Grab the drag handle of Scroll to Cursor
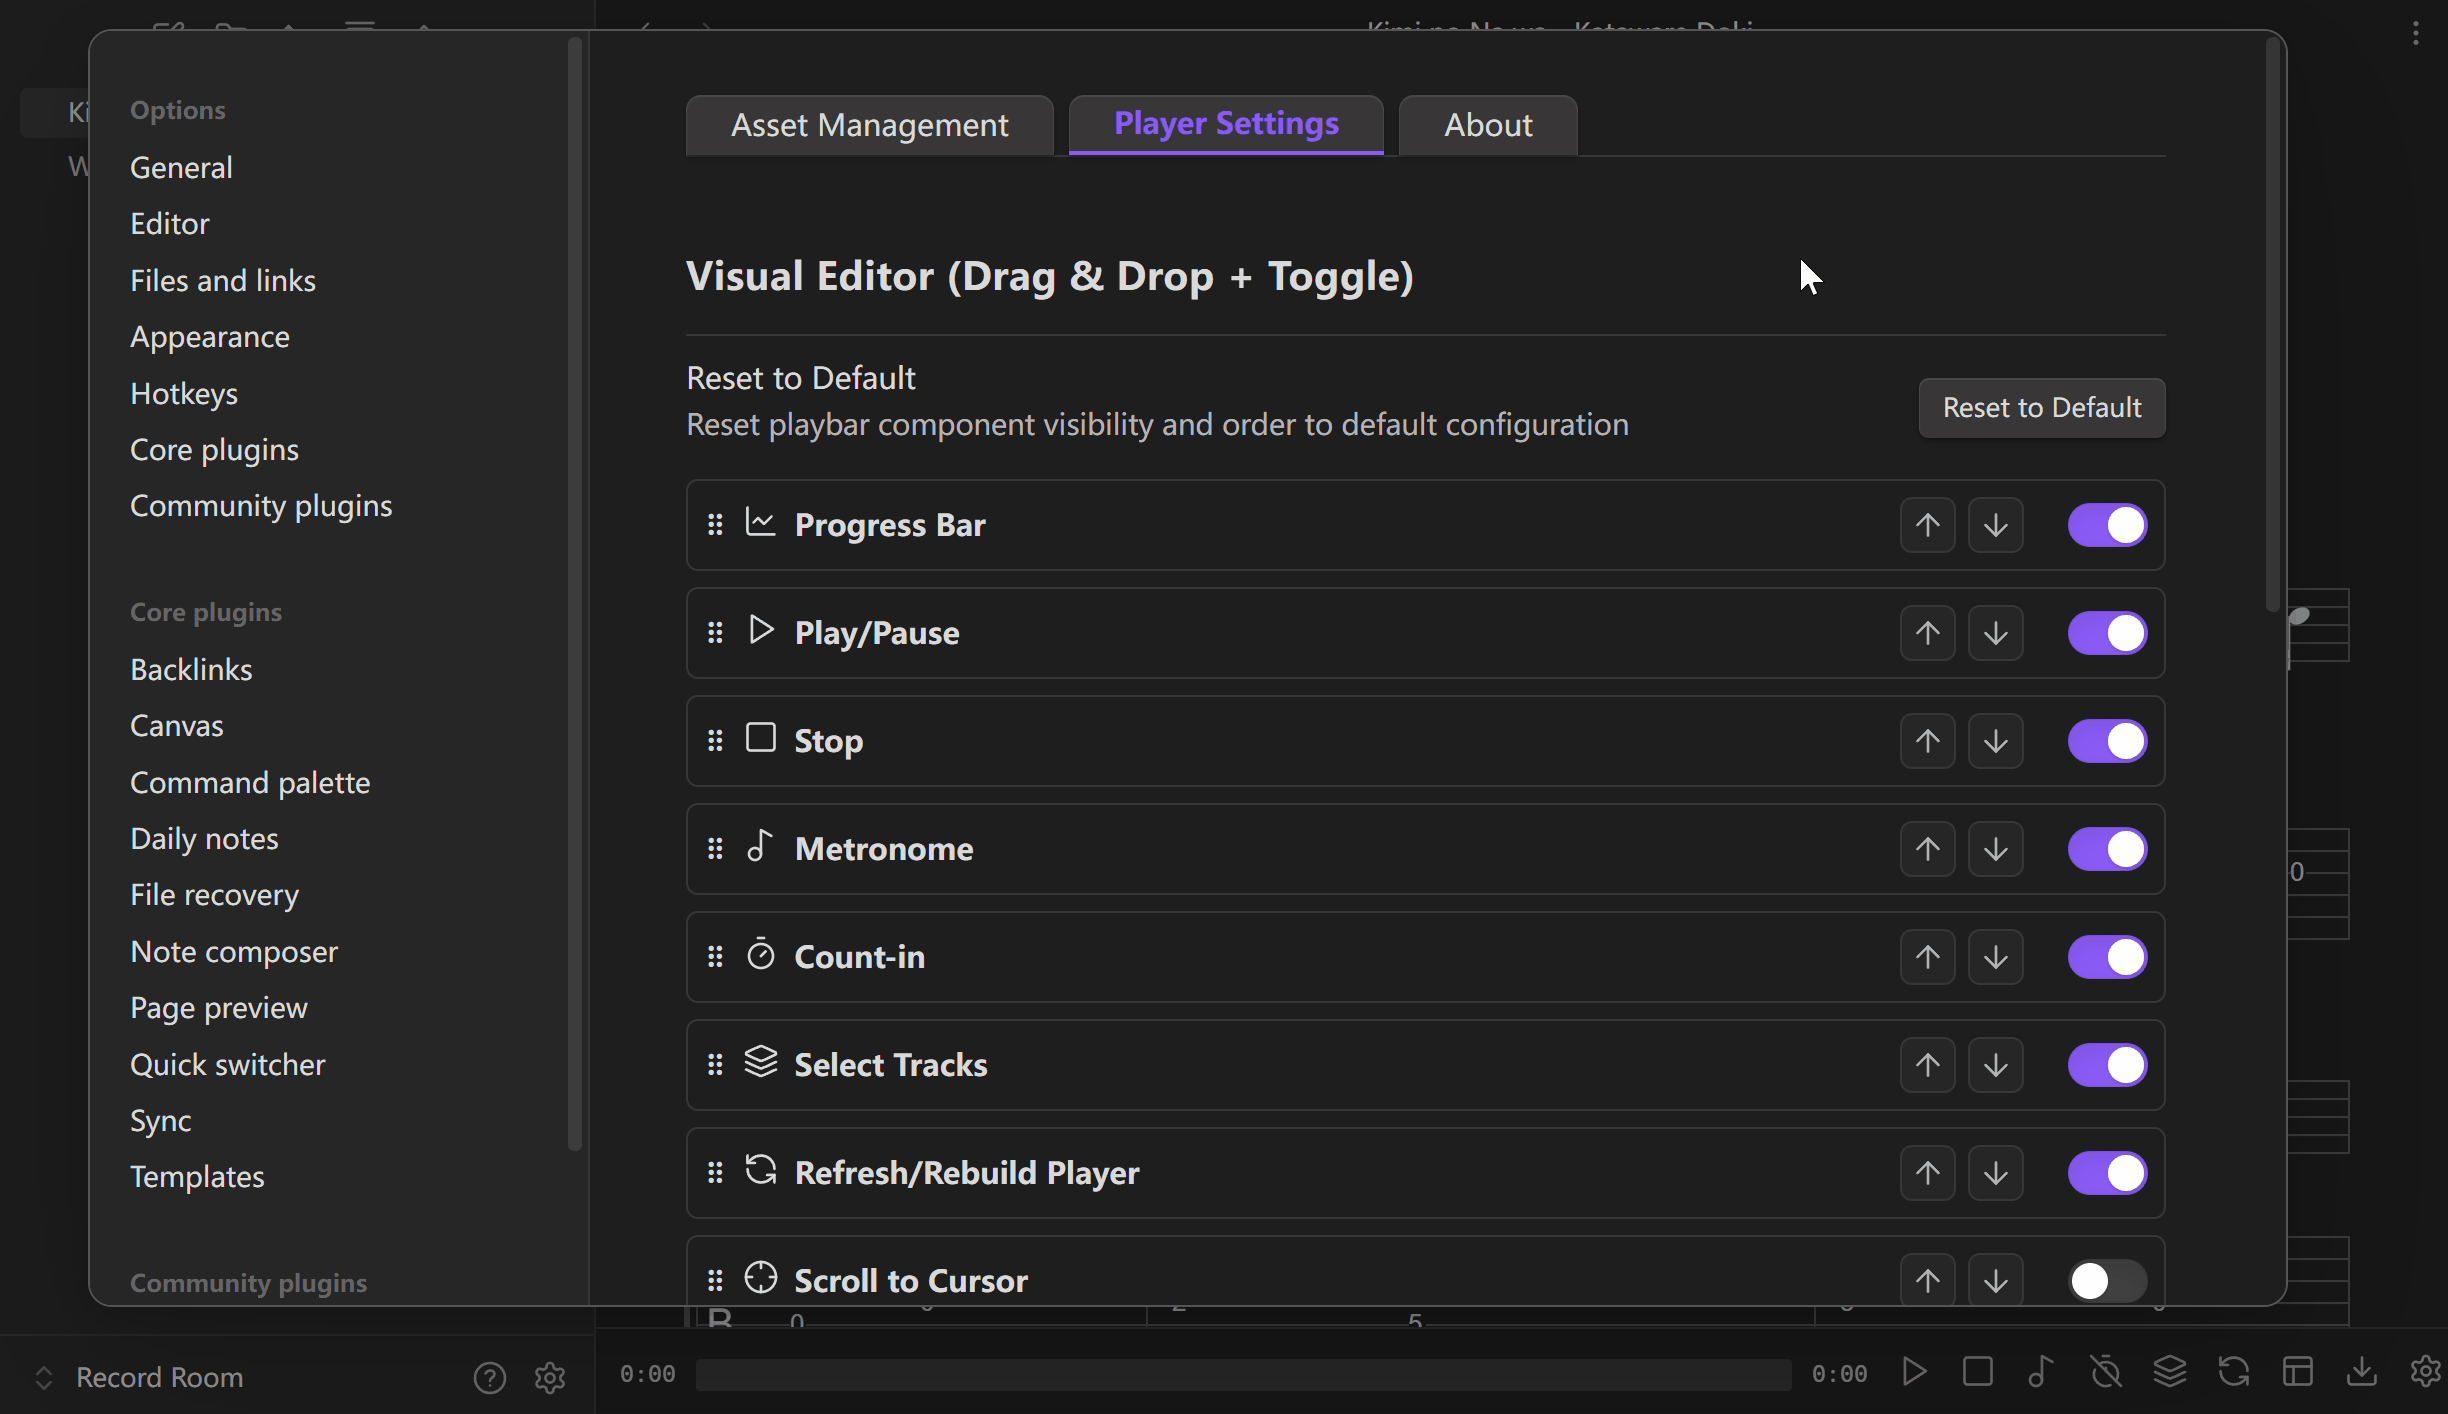The image size is (2448, 1414). (x=715, y=1281)
